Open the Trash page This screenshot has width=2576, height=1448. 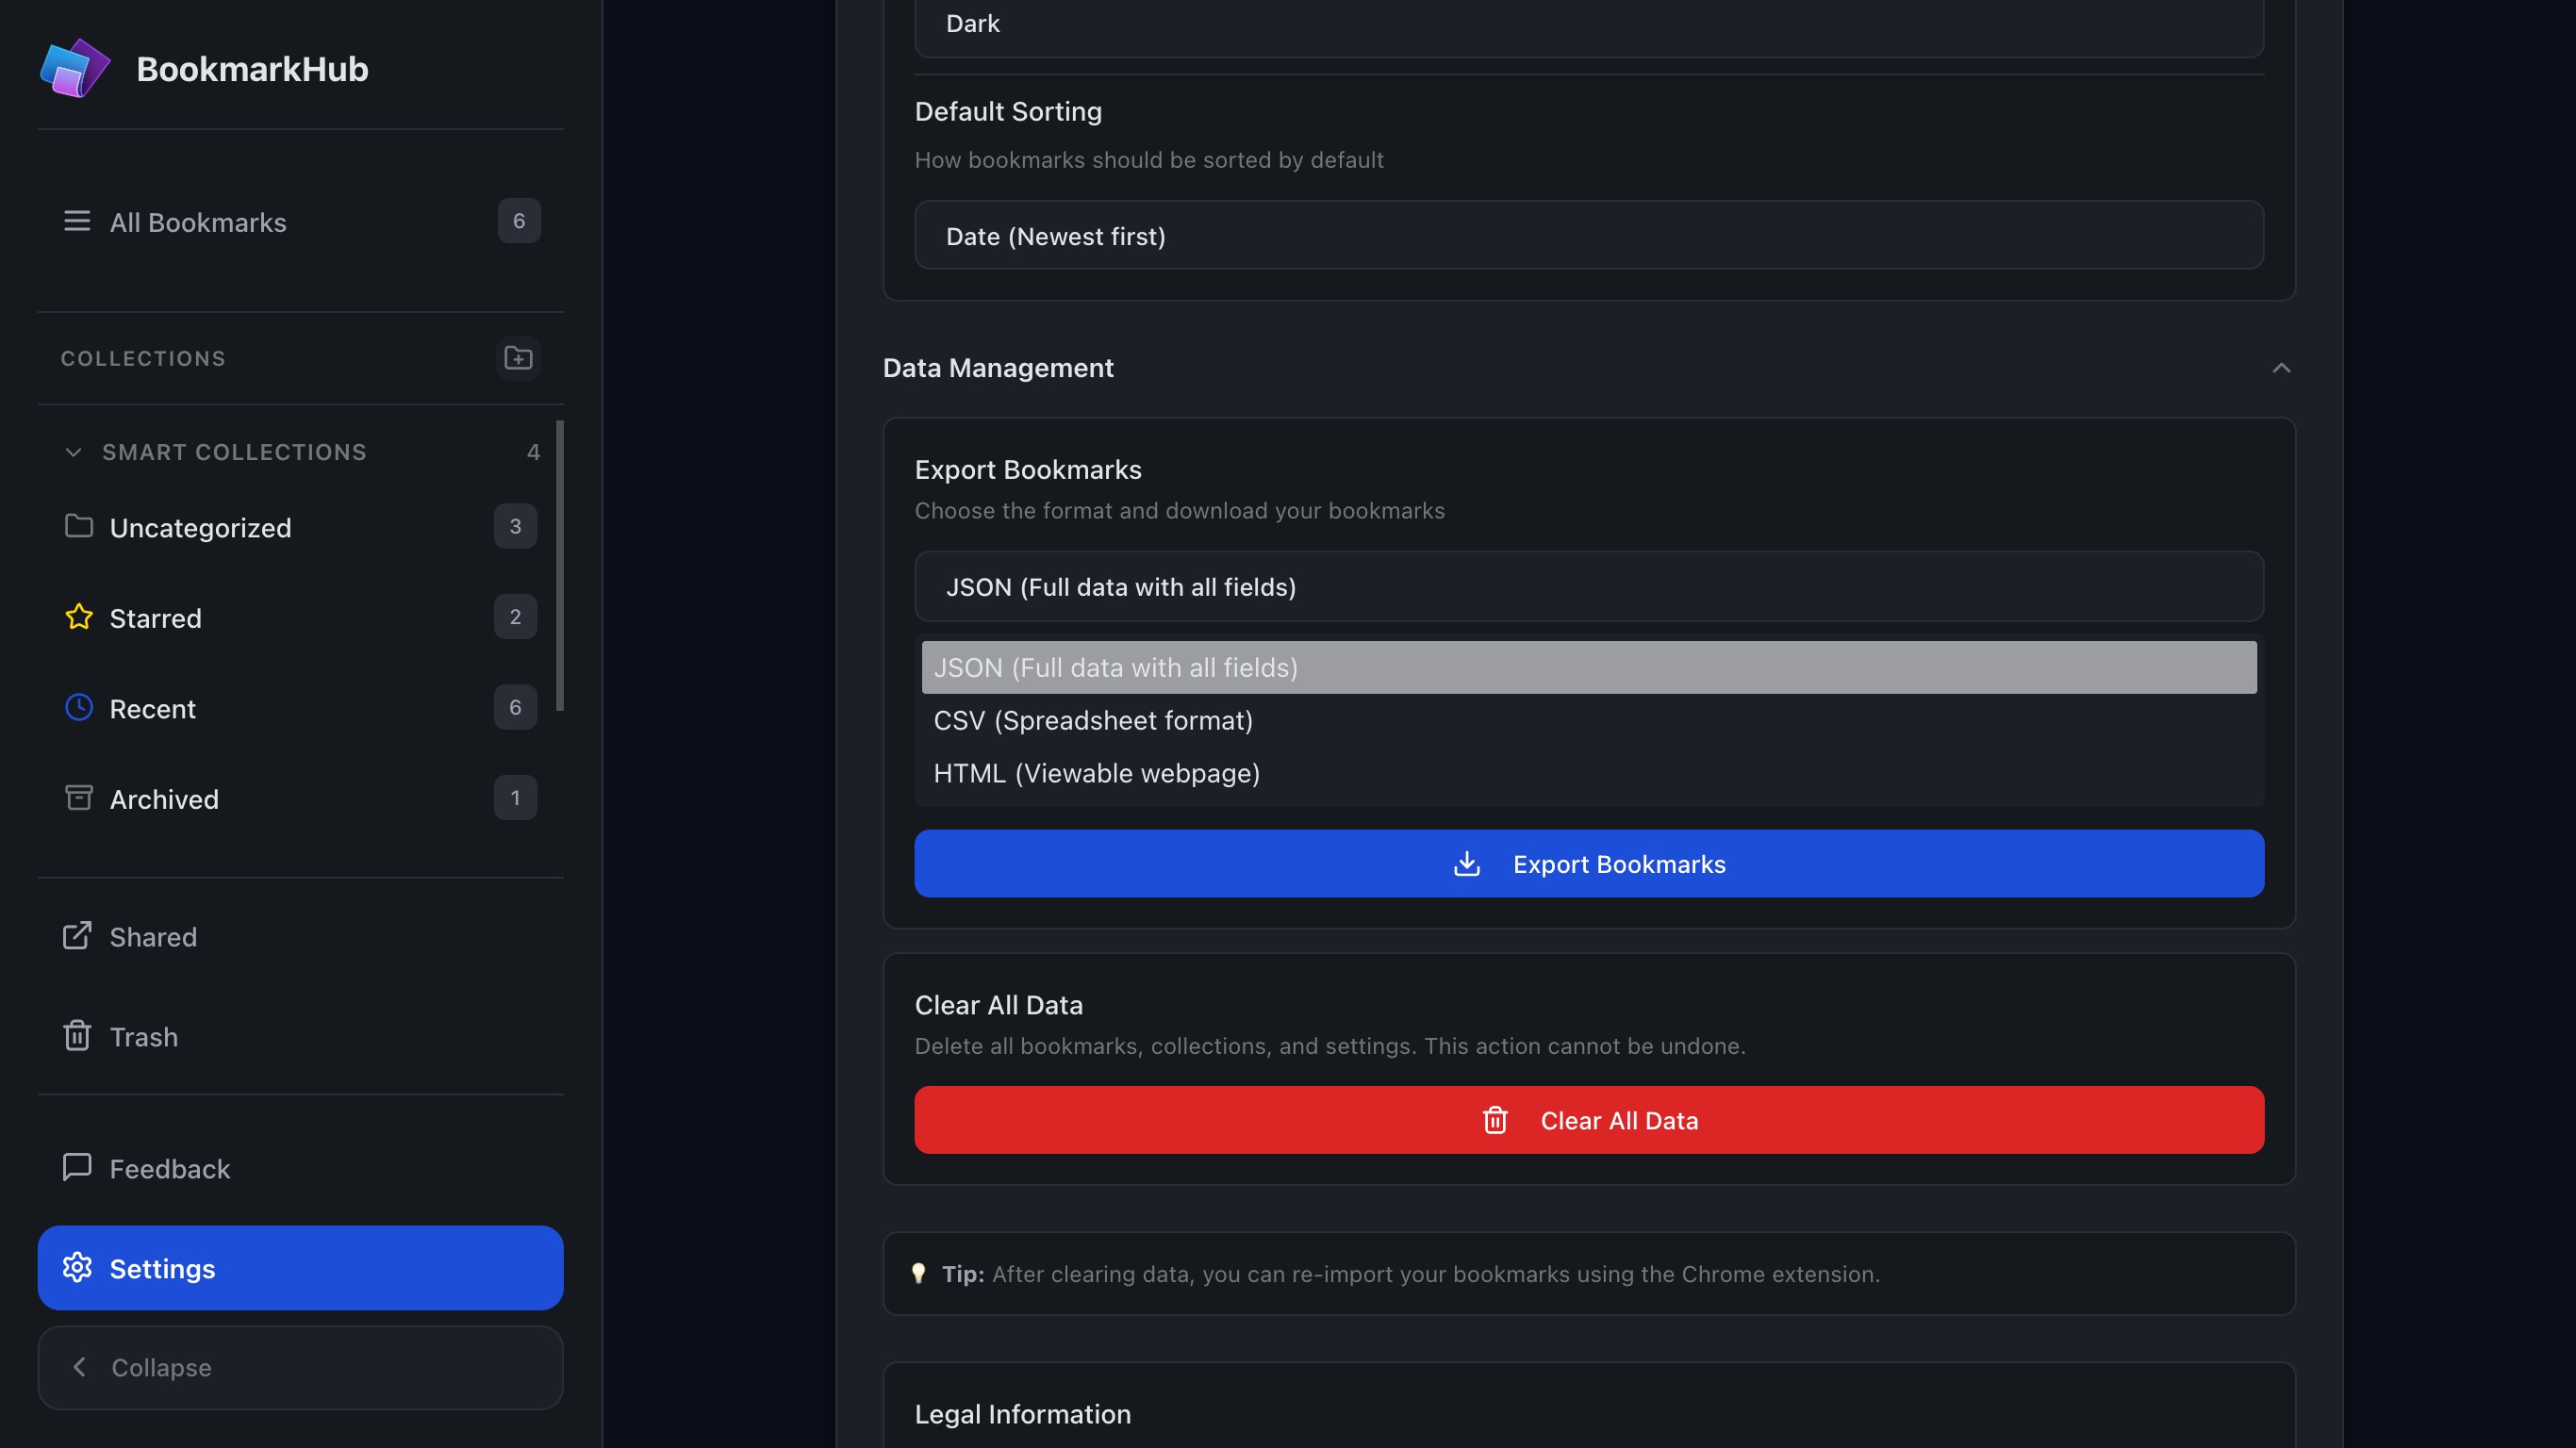pos(300,1035)
